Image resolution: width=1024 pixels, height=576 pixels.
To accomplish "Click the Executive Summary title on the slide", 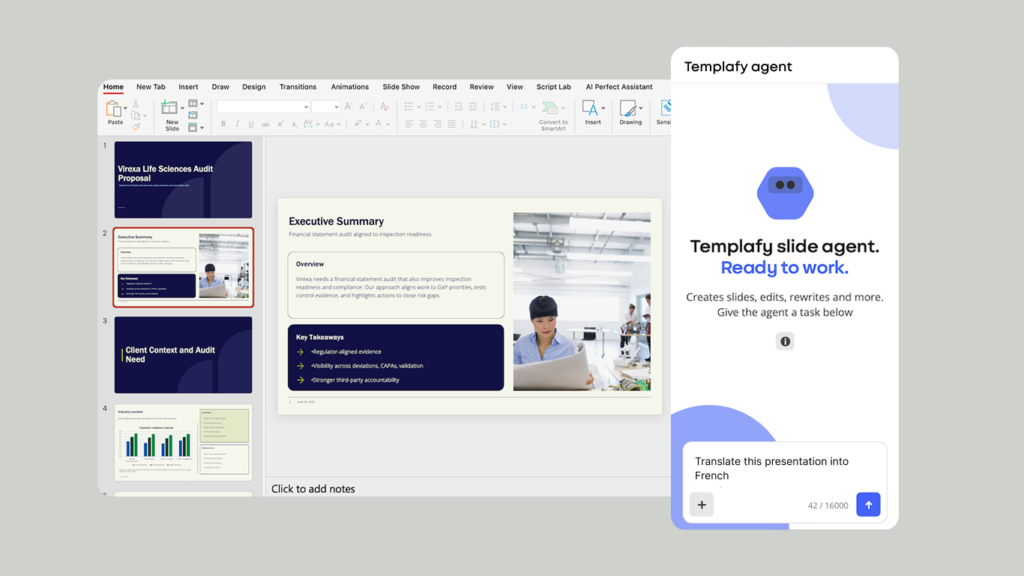I will pyautogui.click(x=336, y=221).
